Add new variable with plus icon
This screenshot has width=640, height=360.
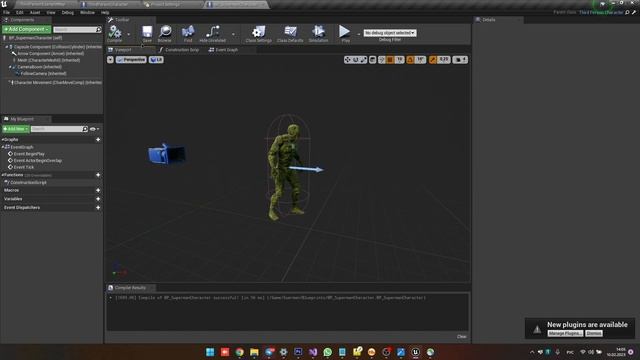(98, 199)
